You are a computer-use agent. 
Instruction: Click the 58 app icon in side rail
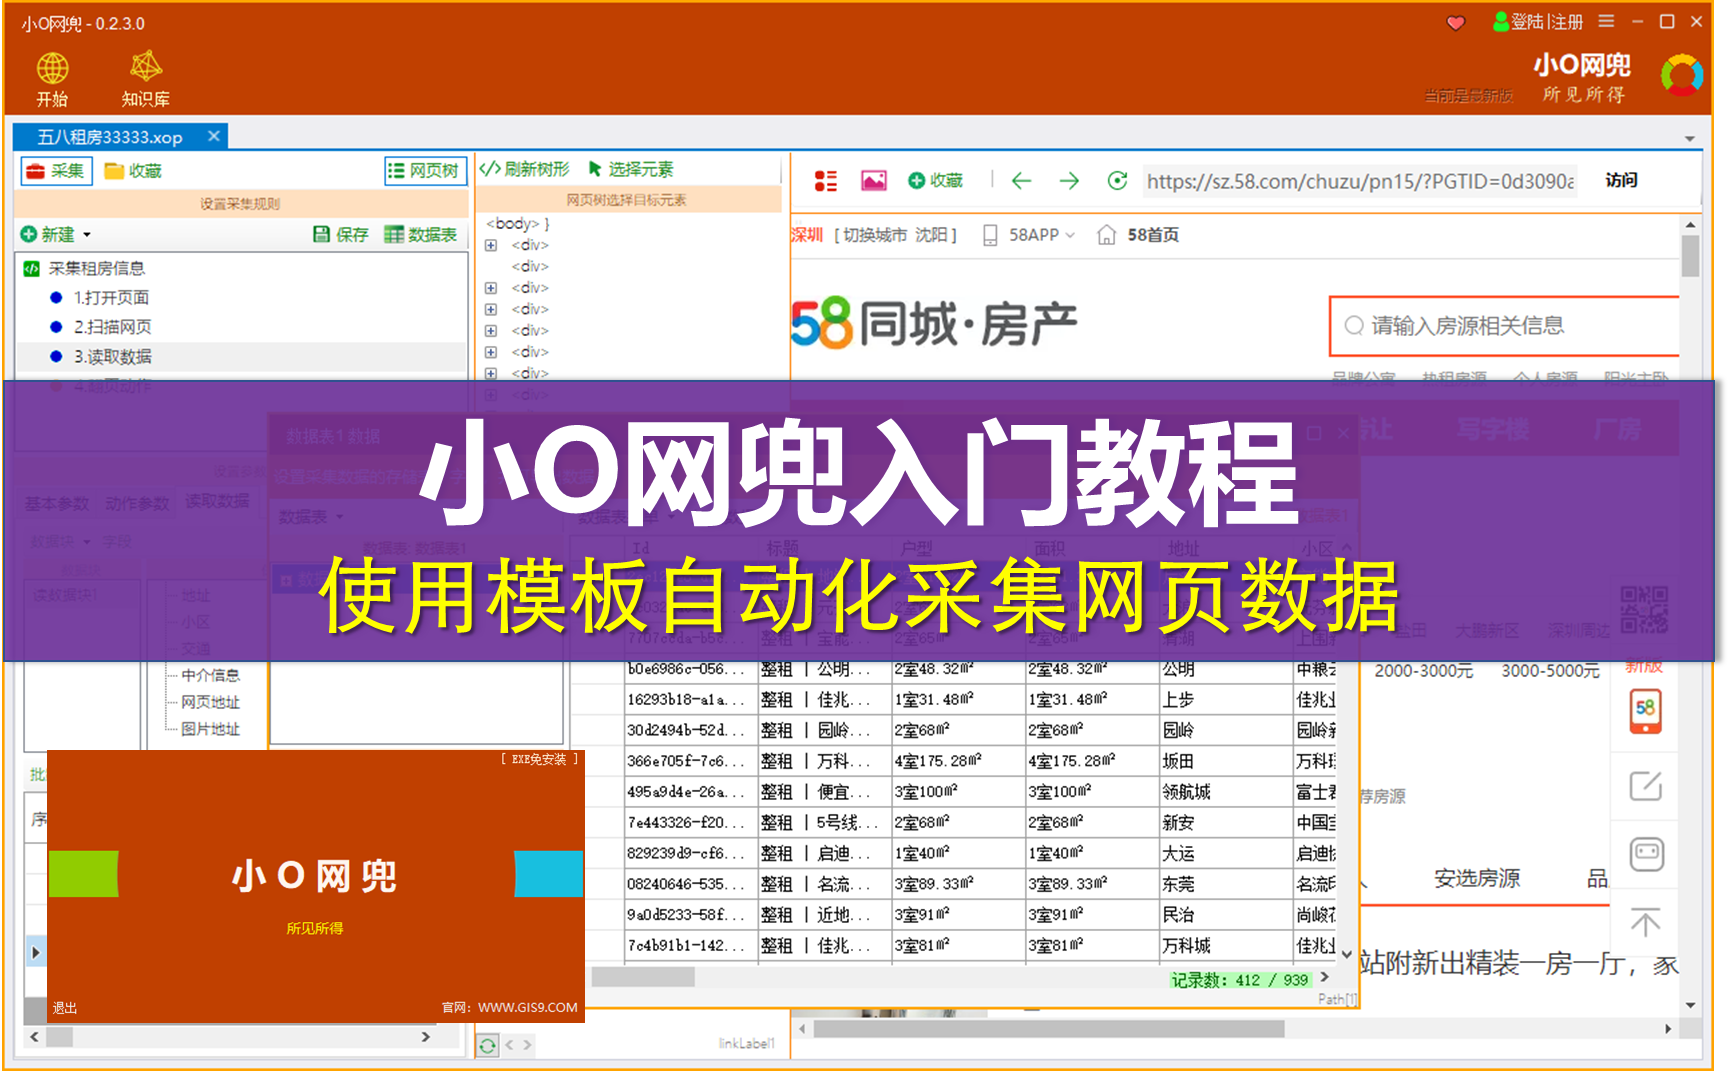[1645, 711]
